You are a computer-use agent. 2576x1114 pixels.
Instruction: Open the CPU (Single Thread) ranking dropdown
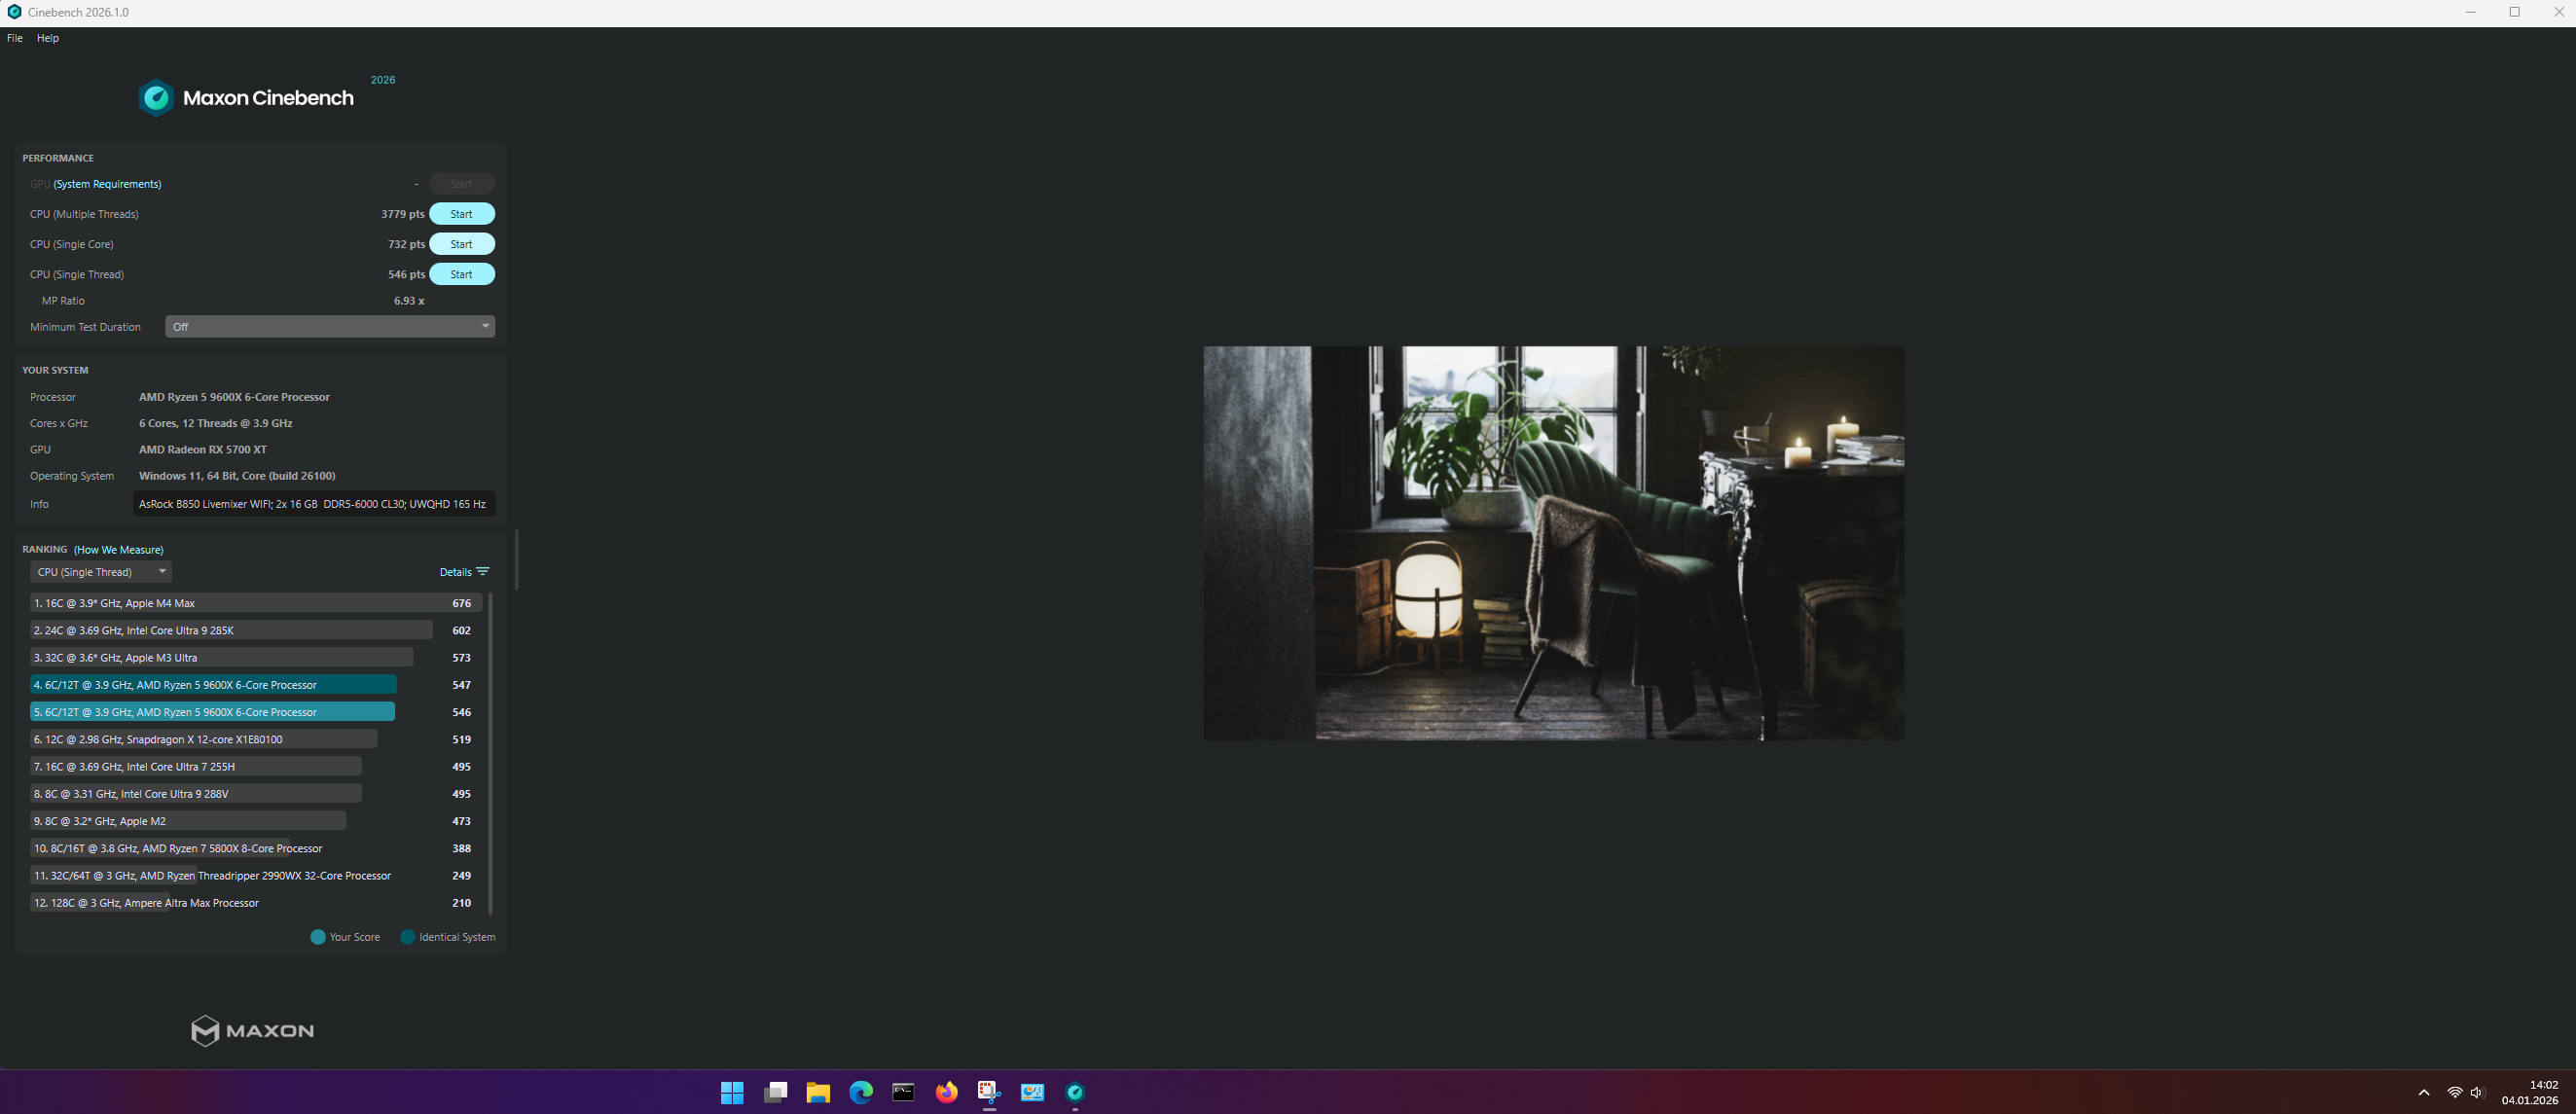click(x=101, y=572)
